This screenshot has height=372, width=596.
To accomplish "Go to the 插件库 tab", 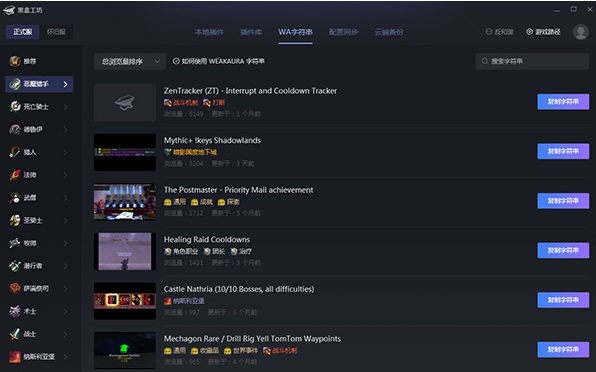I will [x=251, y=32].
